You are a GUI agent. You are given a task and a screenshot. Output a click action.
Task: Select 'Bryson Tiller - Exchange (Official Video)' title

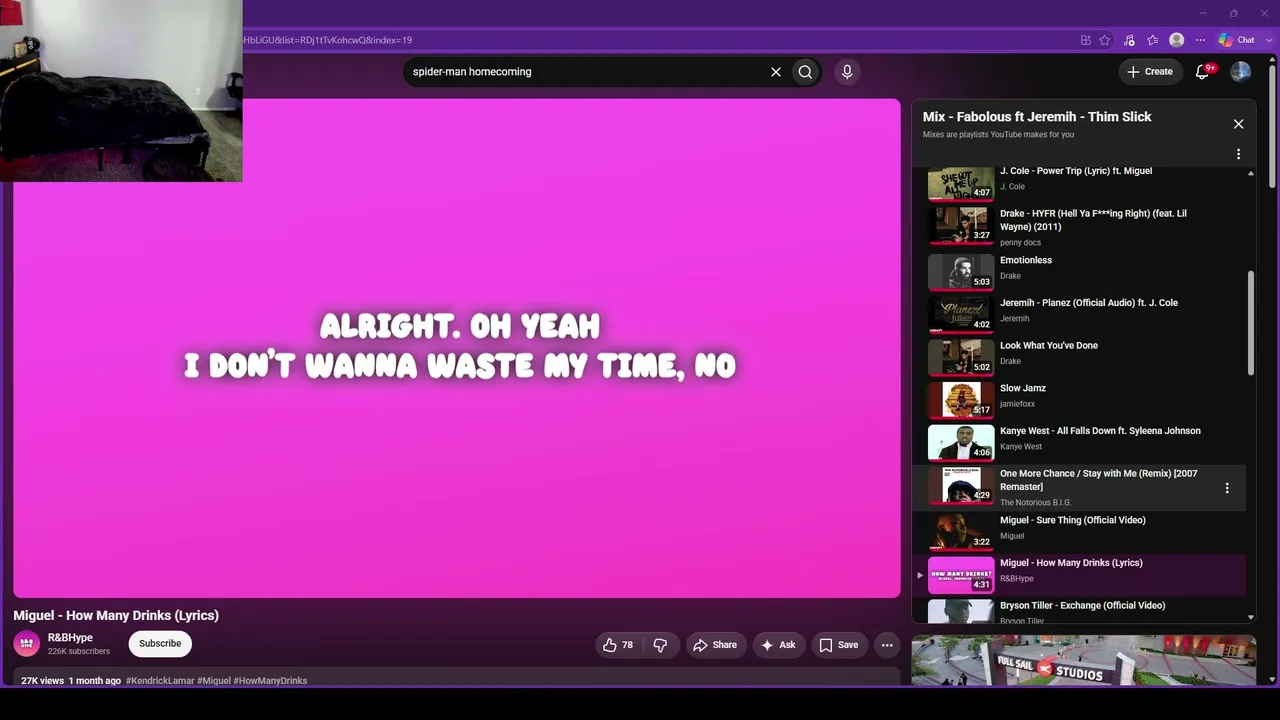1082,606
